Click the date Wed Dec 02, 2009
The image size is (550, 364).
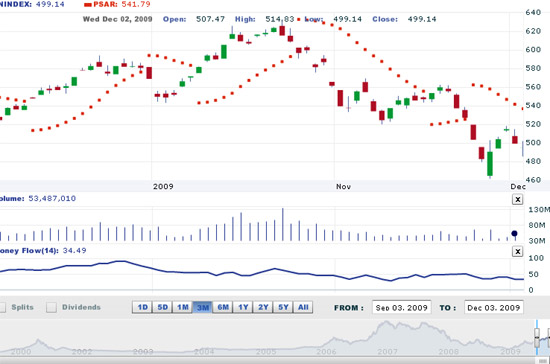(x=118, y=19)
